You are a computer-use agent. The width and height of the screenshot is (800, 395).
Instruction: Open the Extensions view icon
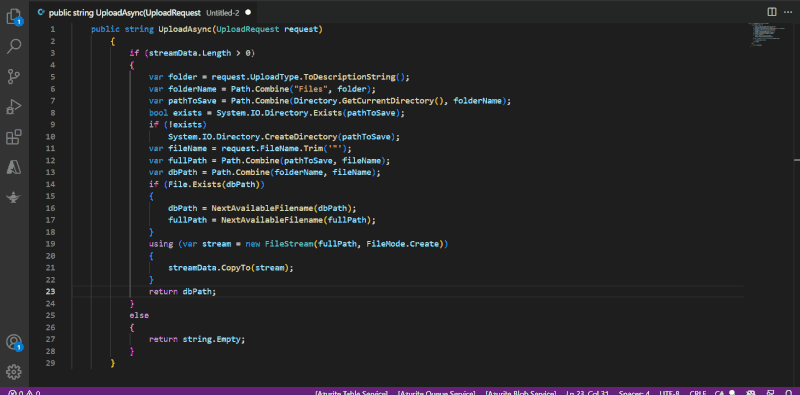pyautogui.click(x=14, y=137)
